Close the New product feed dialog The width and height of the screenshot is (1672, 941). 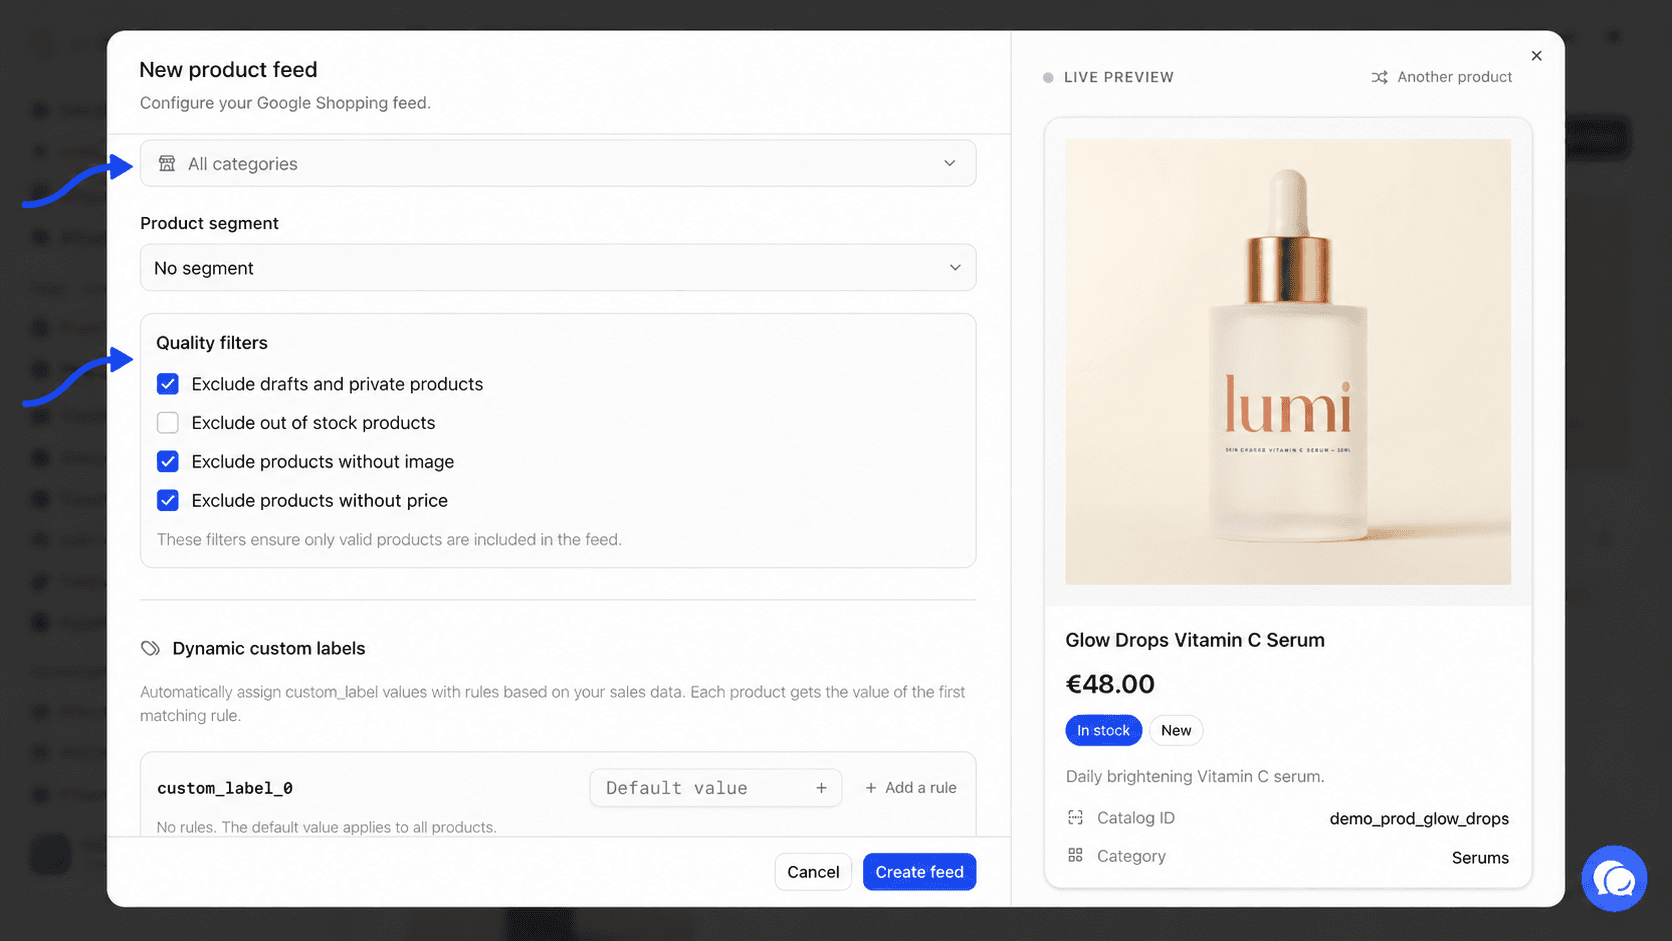tap(1536, 56)
